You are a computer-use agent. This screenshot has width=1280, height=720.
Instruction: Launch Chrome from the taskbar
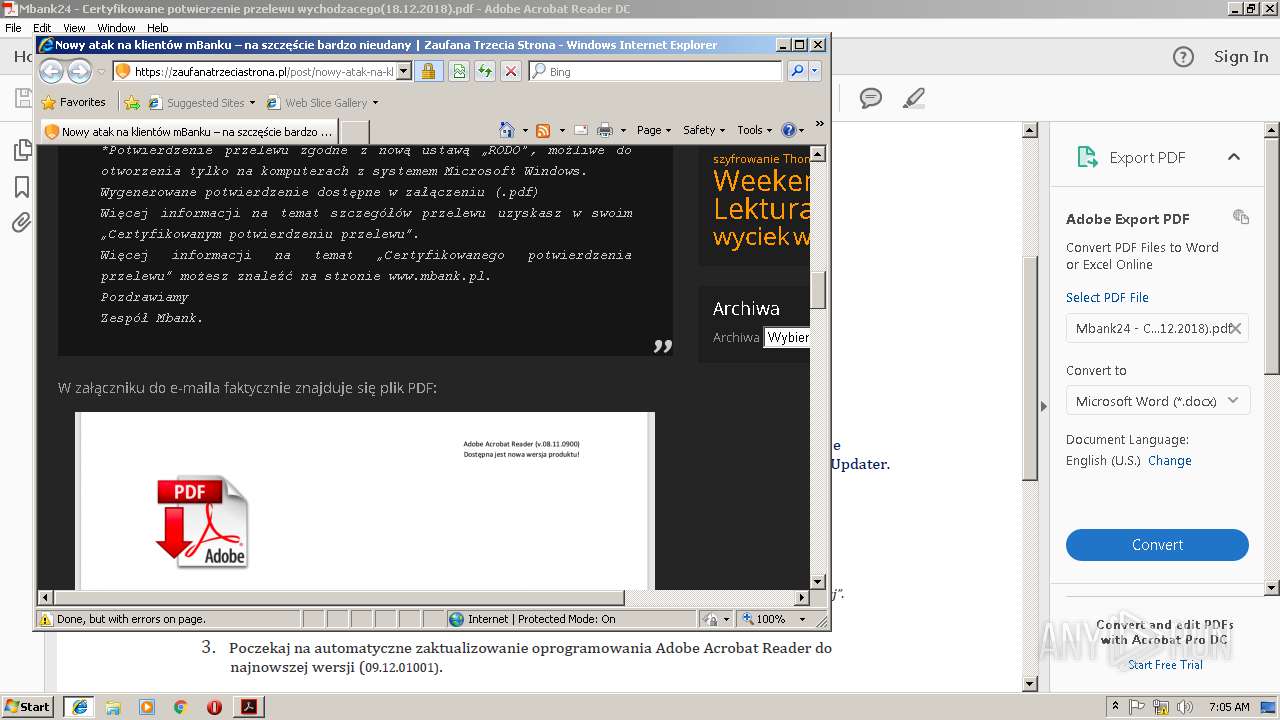[180, 707]
